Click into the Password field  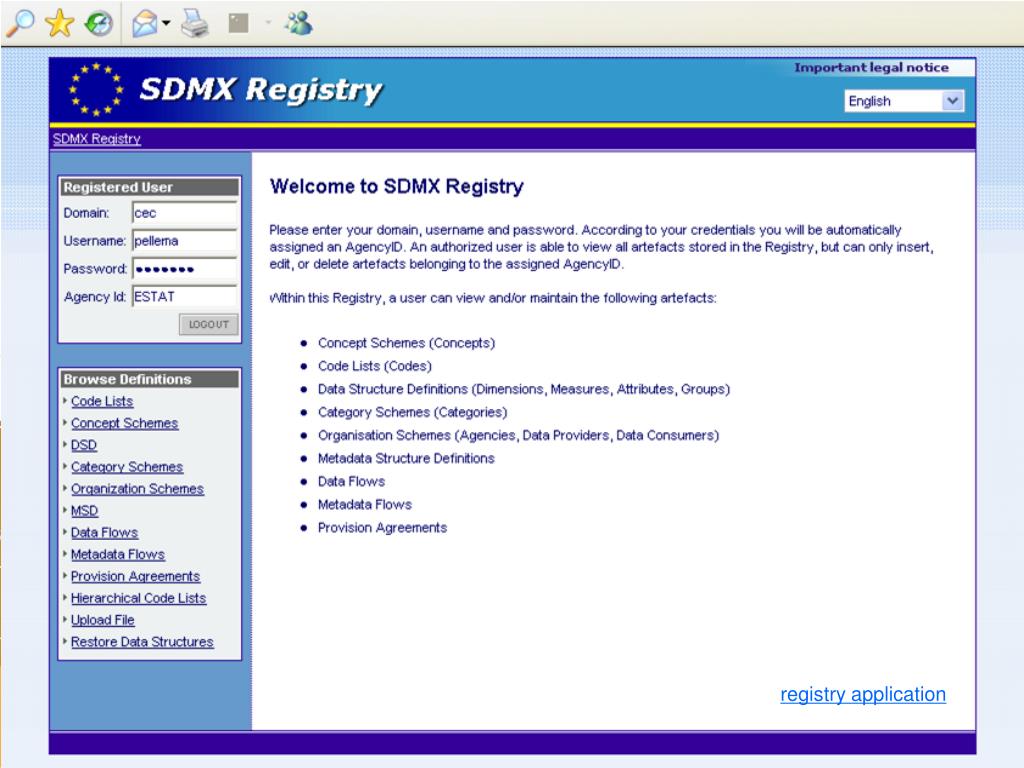[184, 268]
